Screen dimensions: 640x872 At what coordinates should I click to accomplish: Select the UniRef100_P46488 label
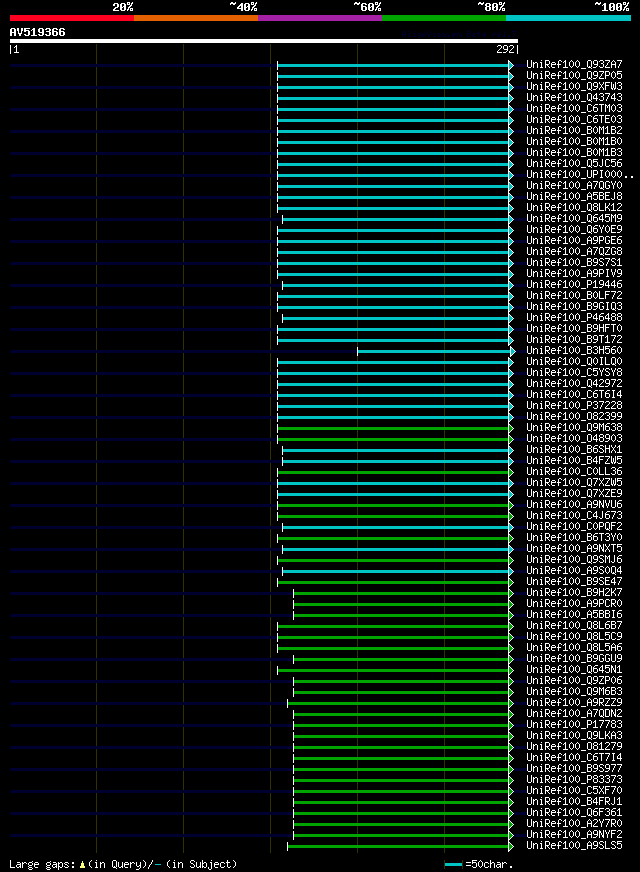[574, 318]
